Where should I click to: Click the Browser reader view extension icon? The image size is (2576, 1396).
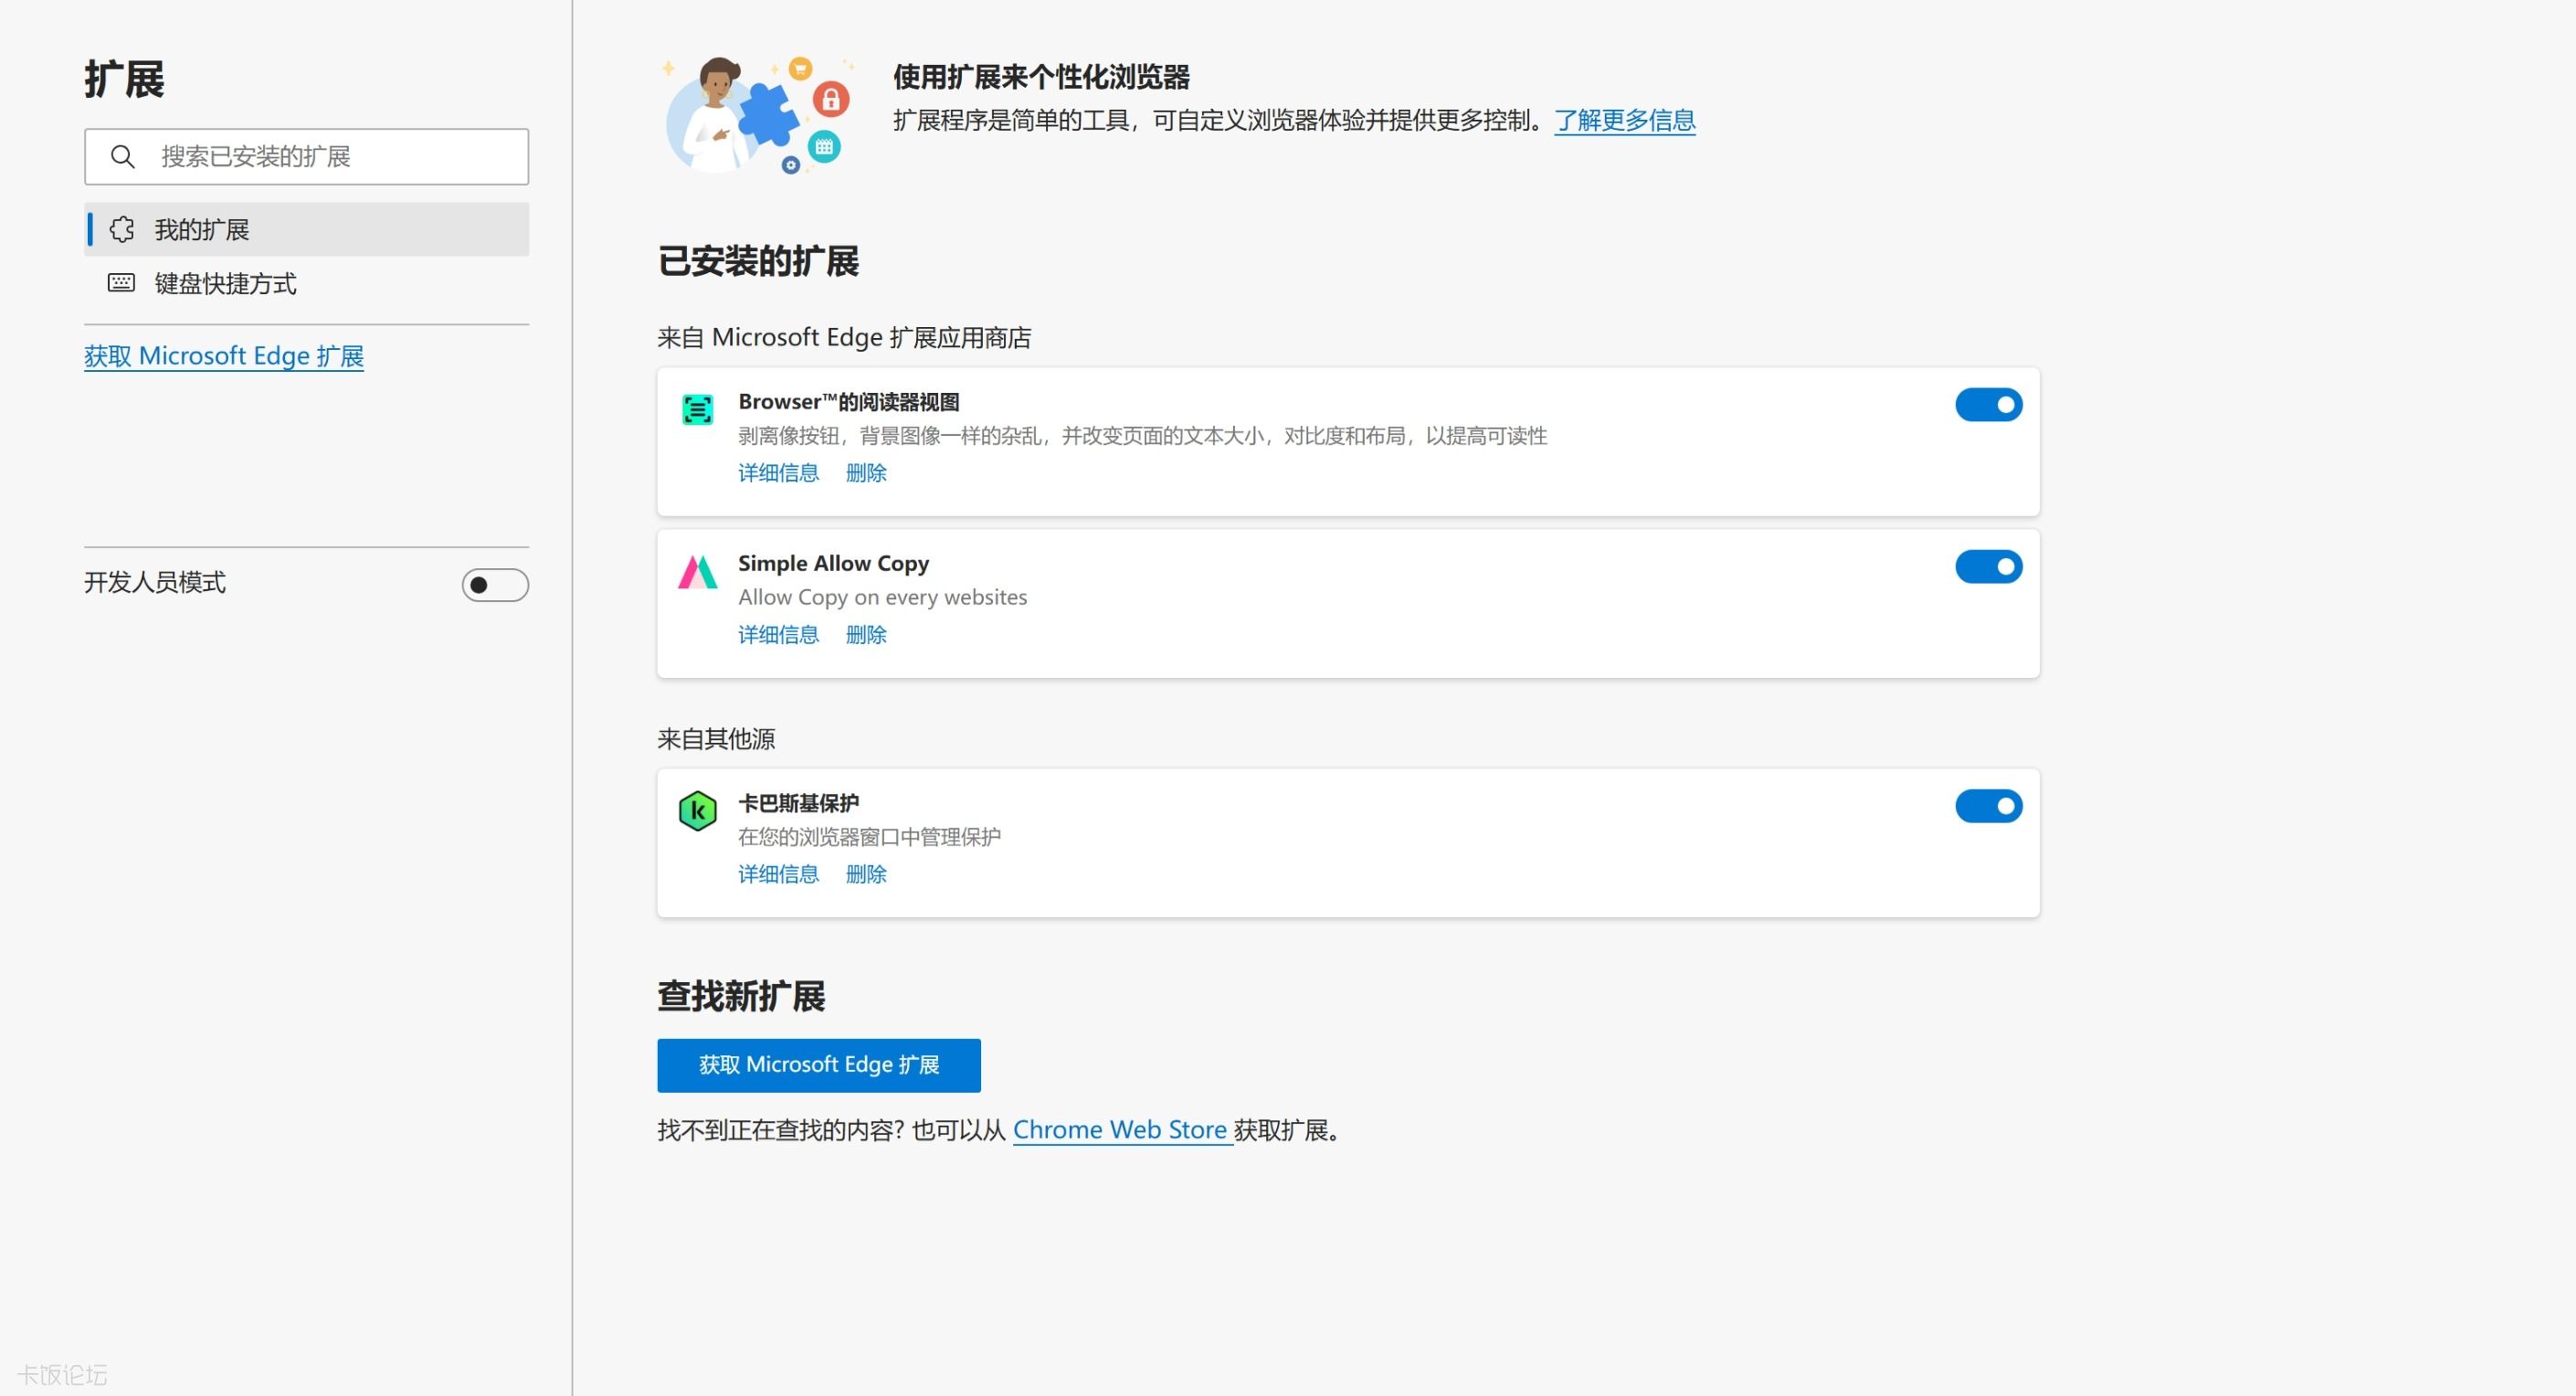(x=697, y=409)
